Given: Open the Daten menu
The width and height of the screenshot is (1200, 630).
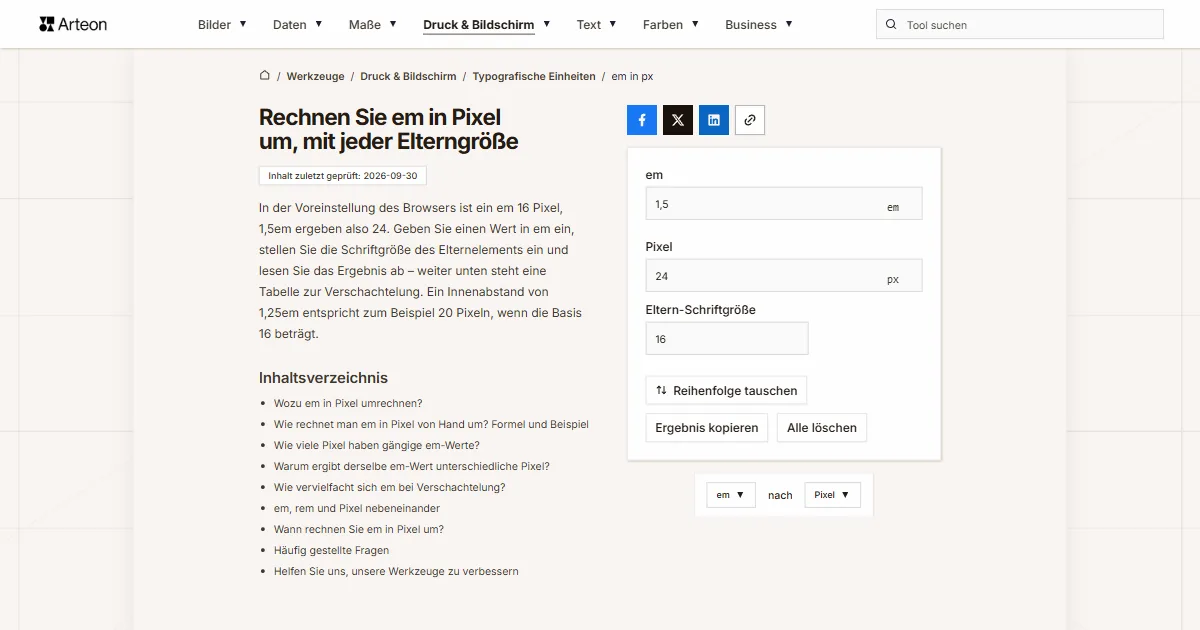Looking at the screenshot, I should [298, 25].
